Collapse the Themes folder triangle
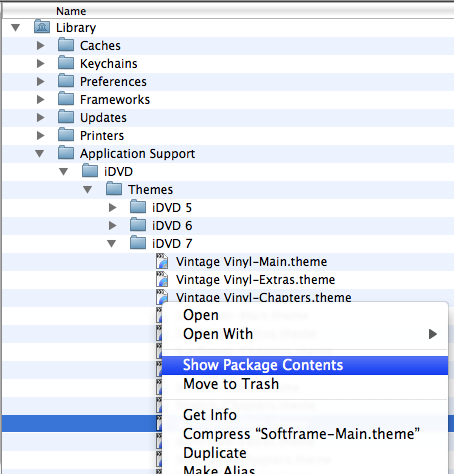 pyautogui.click(x=87, y=190)
